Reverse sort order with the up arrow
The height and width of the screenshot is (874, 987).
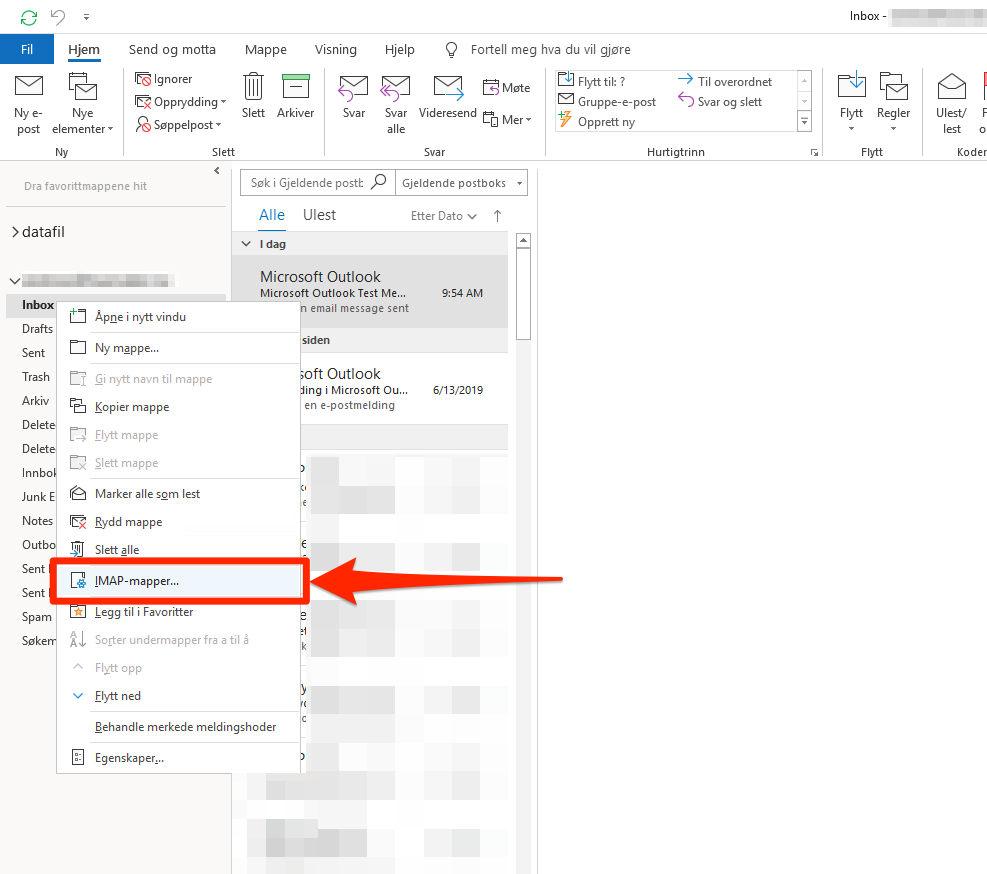coord(497,216)
